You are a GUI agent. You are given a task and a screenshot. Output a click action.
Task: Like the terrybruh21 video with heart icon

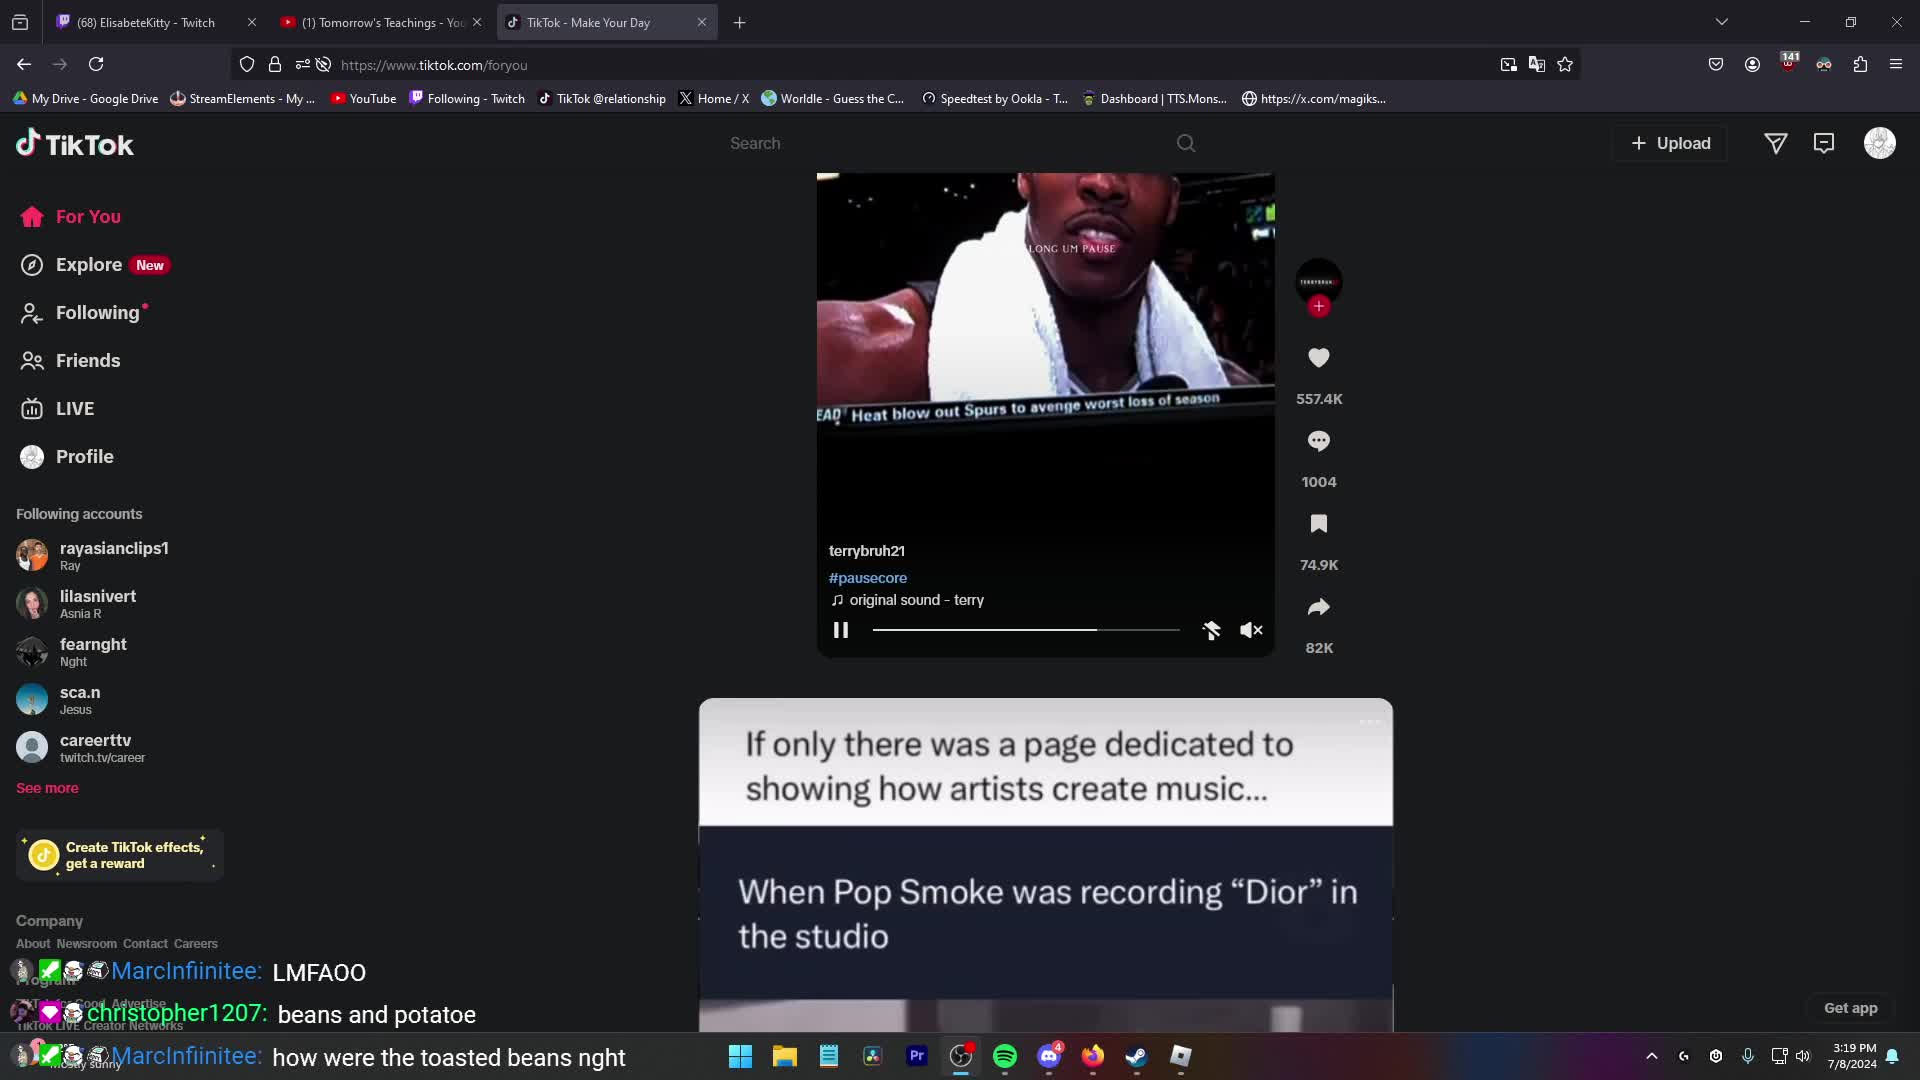pyautogui.click(x=1318, y=358)
